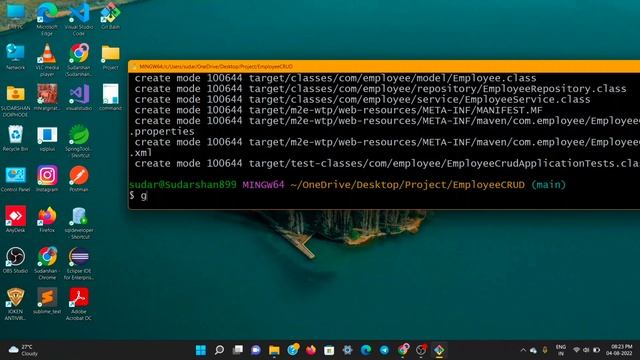The width and height of the screenshot is (640, 360).
Task: Open clock and date in taskbar
Action: [619, 350]
